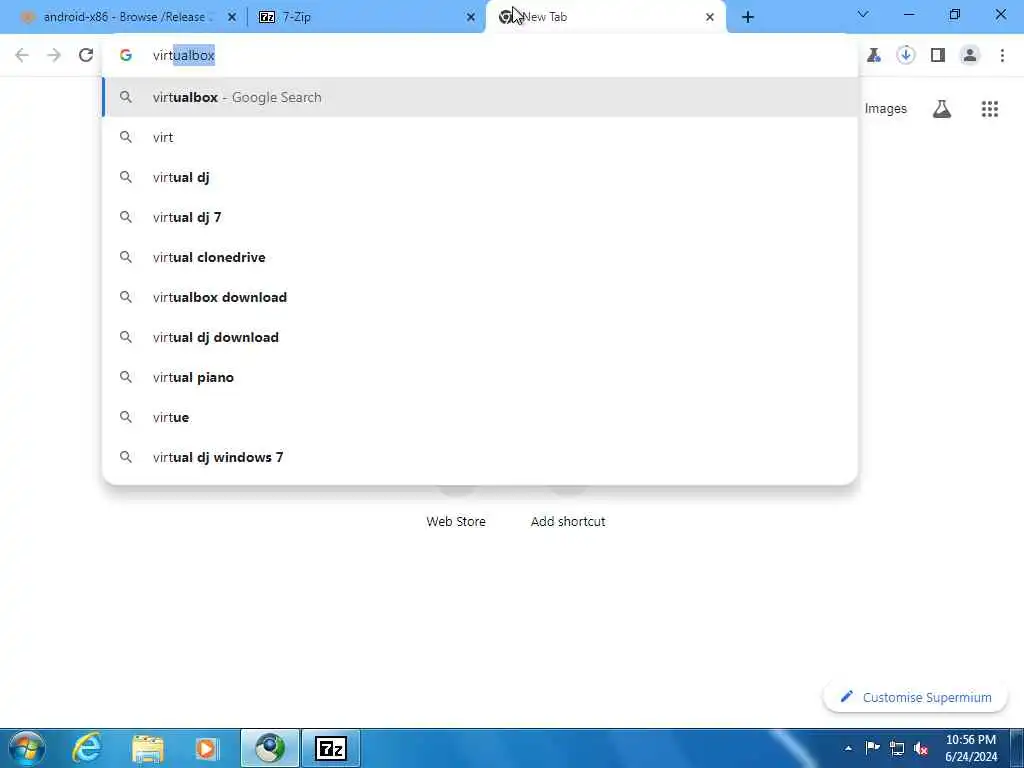
Task: Open the Windows Start orb
Action: point(26,748)
